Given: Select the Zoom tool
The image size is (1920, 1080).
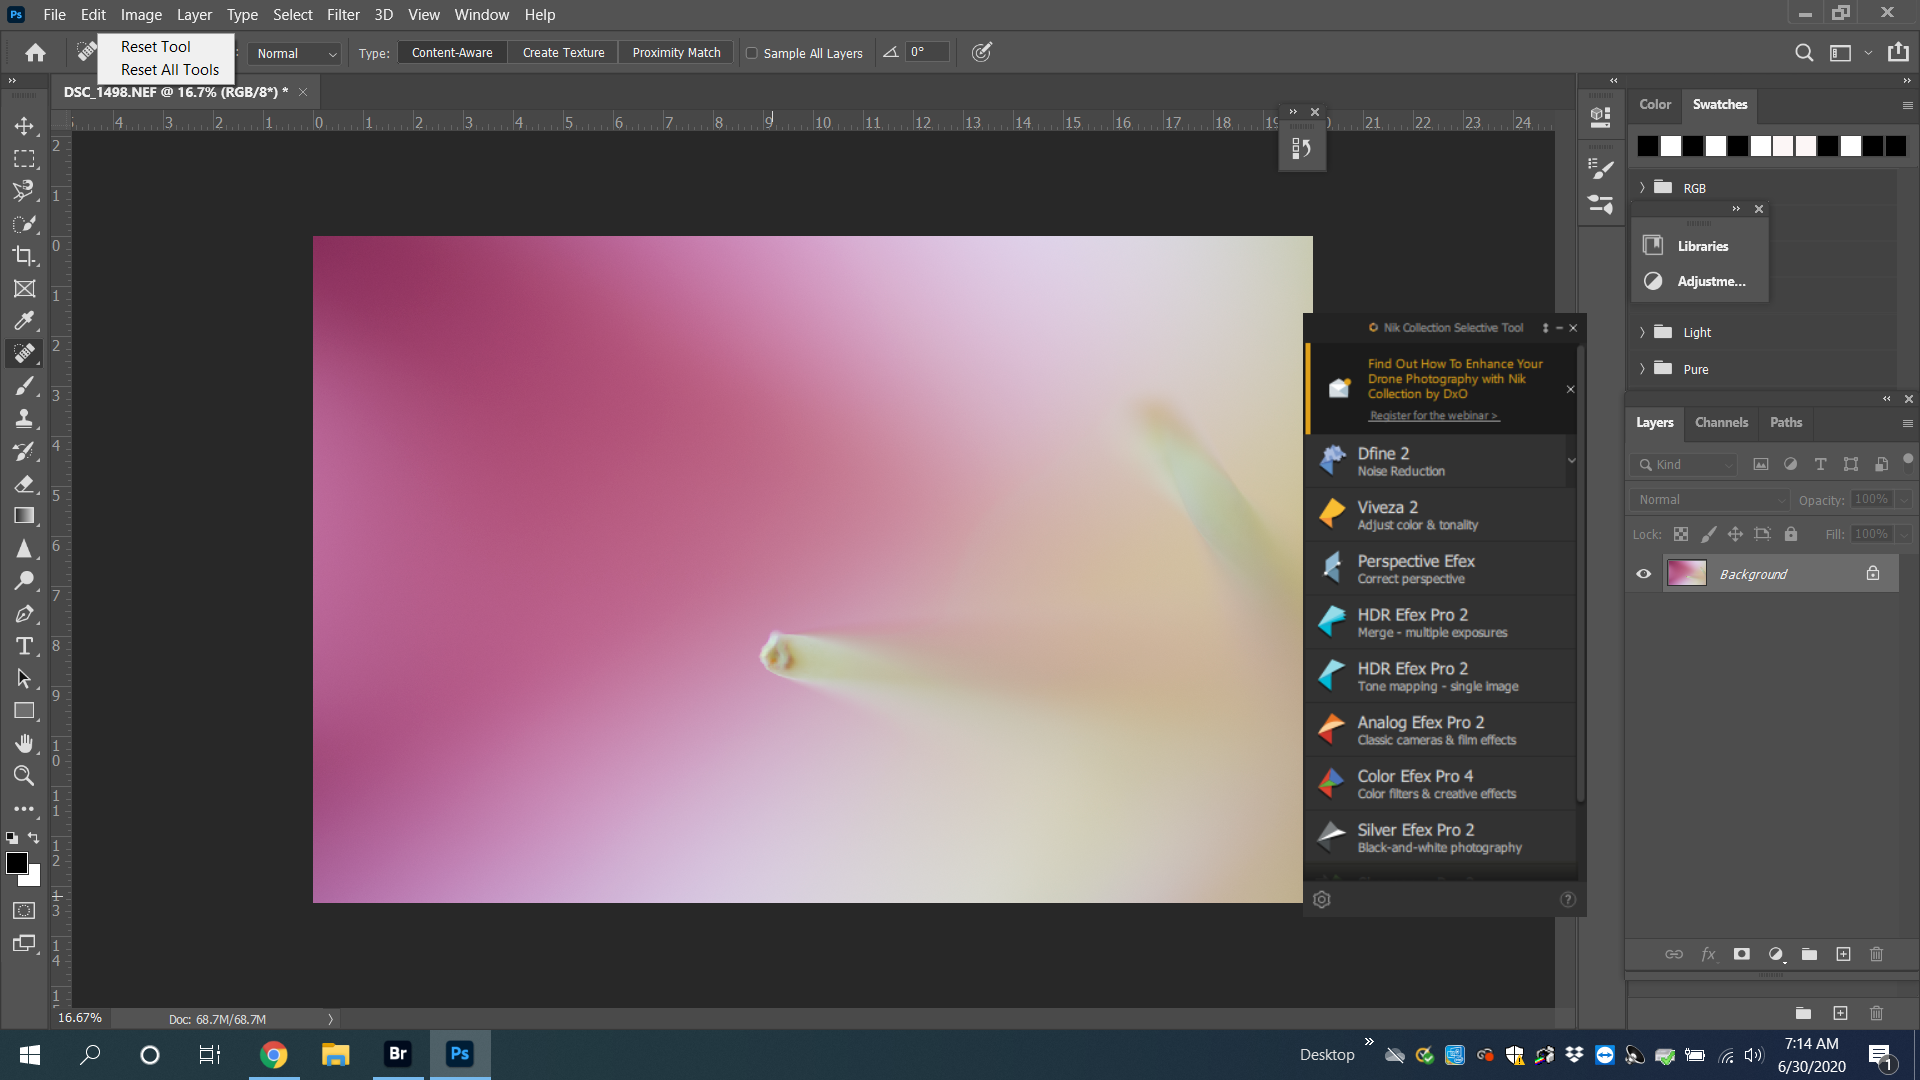Looking at the screenshot, I should click(x=24, y=776).
